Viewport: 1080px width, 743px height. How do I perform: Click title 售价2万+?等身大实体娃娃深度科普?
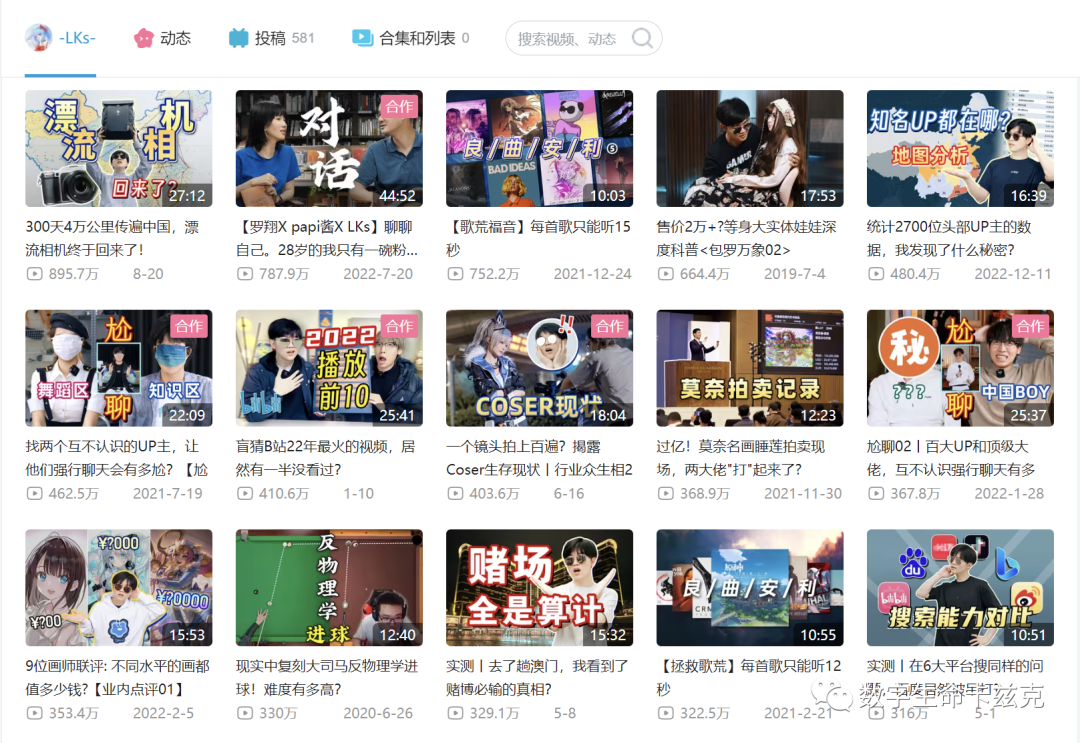[x=747, y=238]
